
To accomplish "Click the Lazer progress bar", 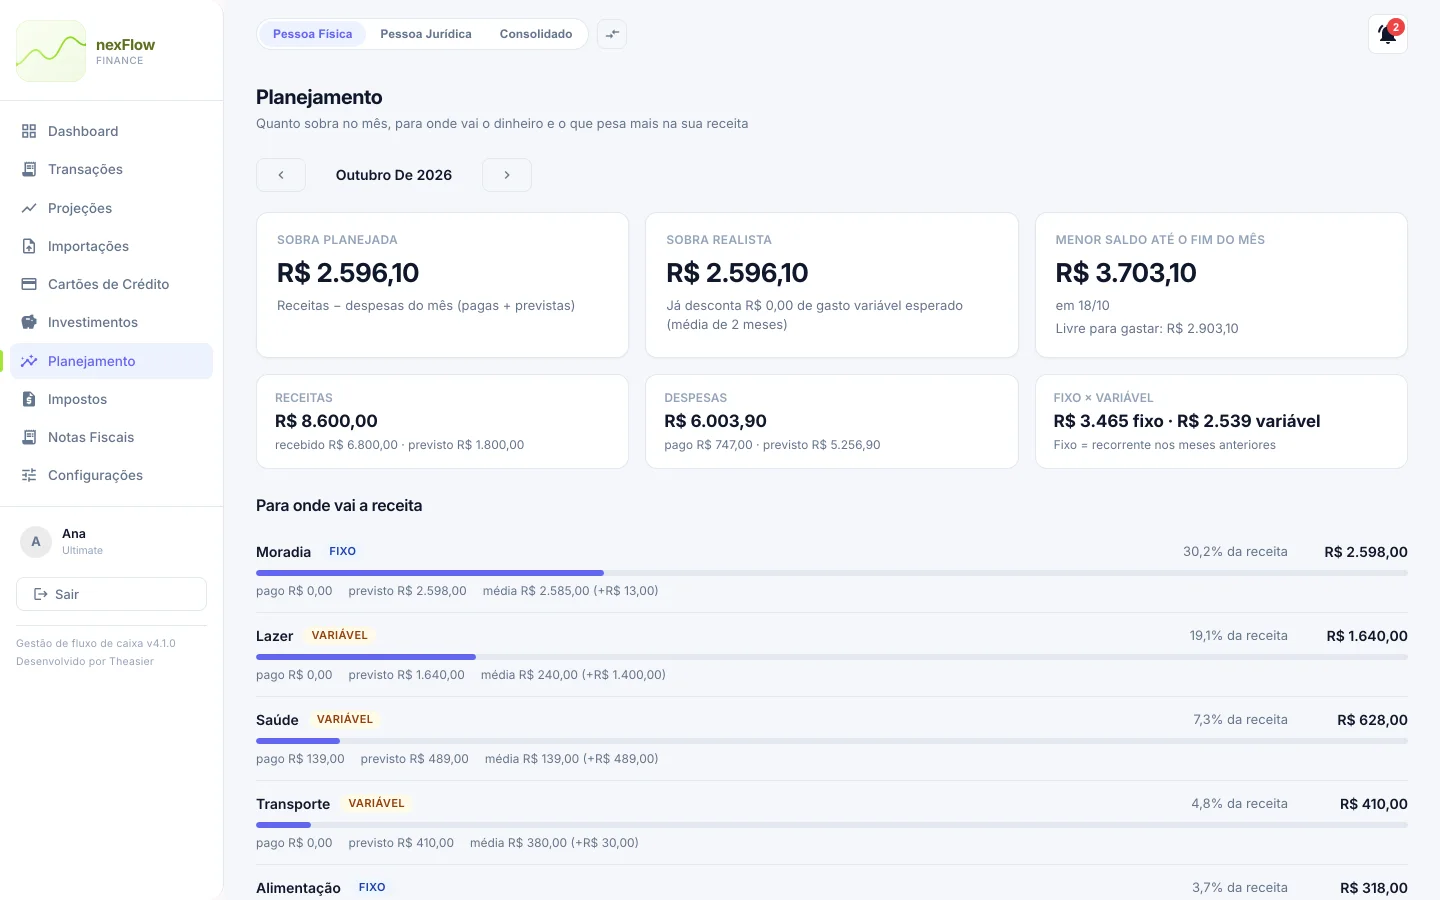I will click(832, 657).
